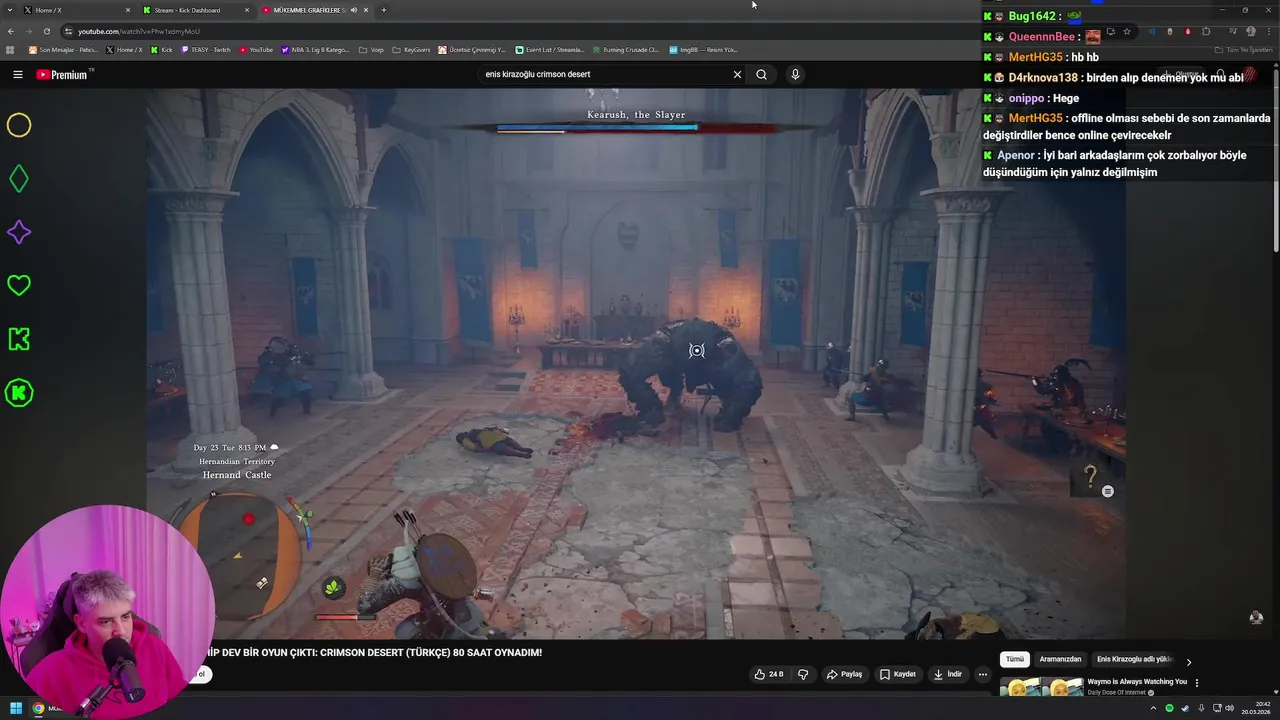Click the 'Kaydet' save button
The height and width of the screenshot is (720, 1280).
click(897, 674)
